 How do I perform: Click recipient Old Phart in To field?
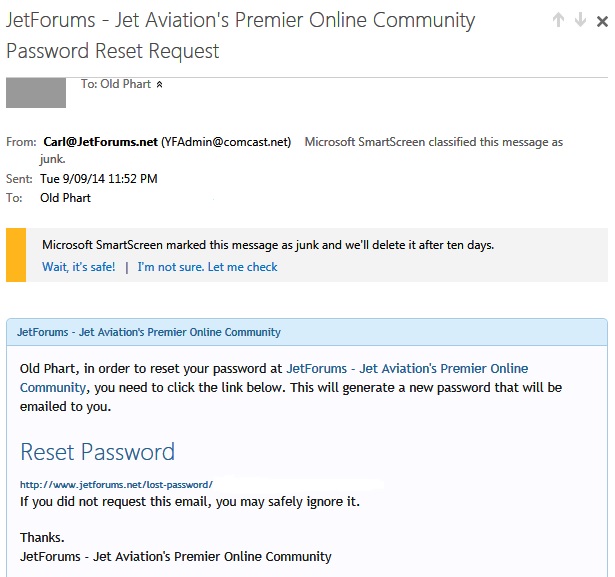pos(65,198)
